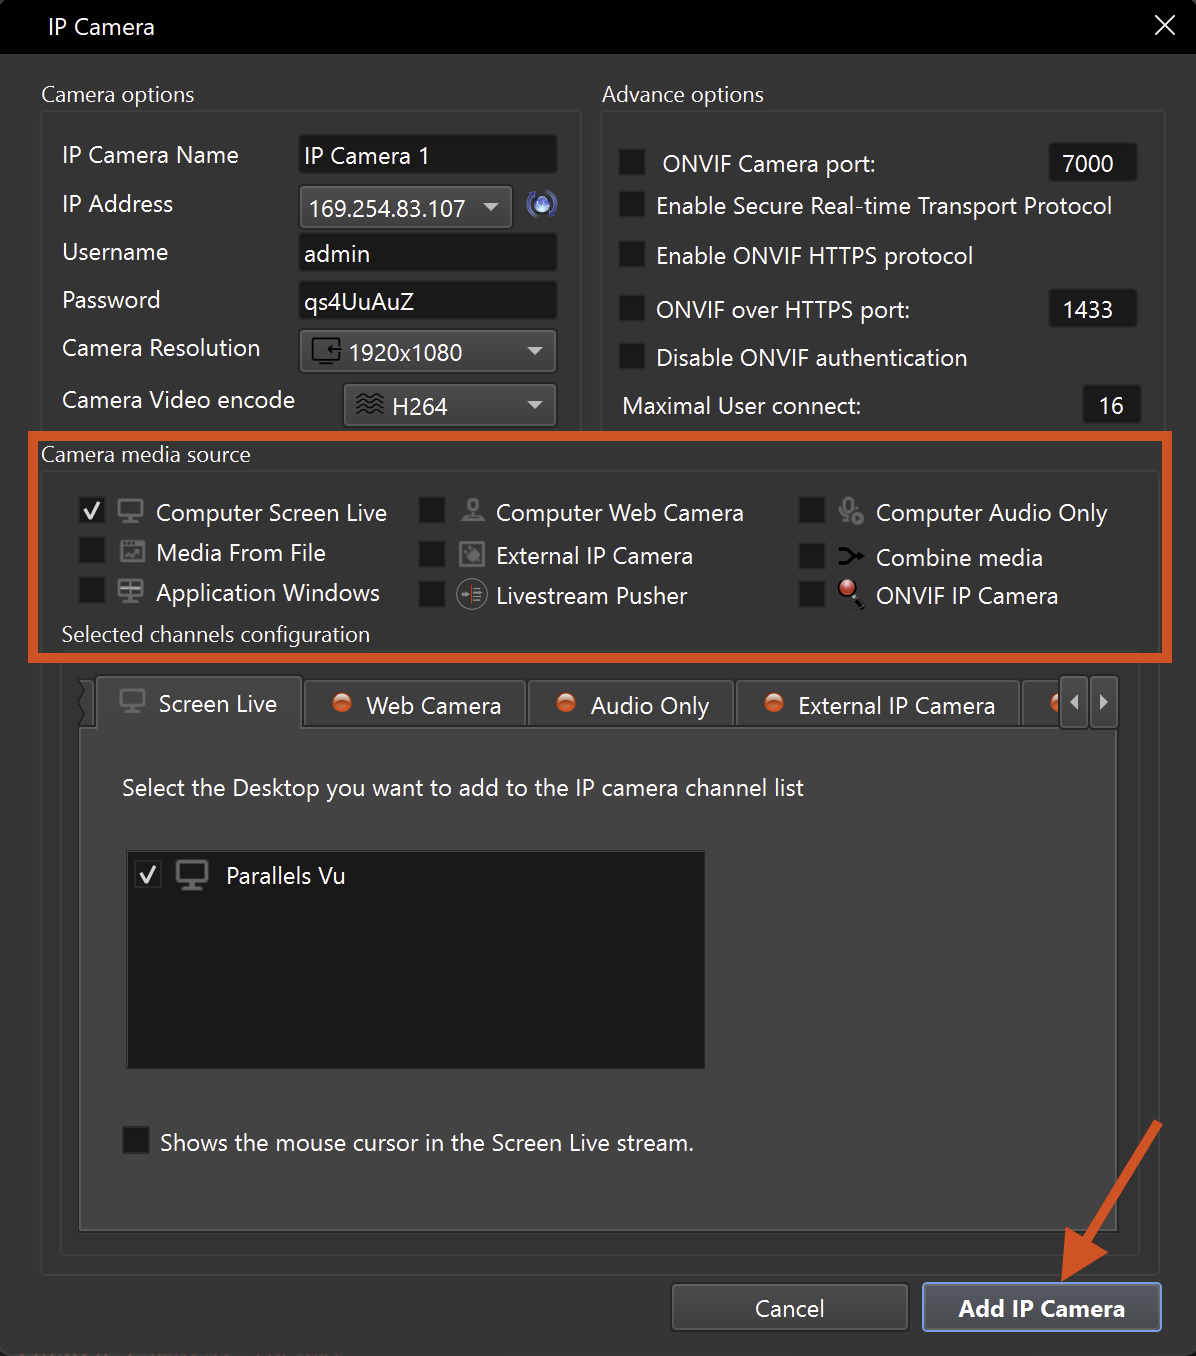Click the Application Windows icon
This screenshot has height=1356, width=1196.
131,592
